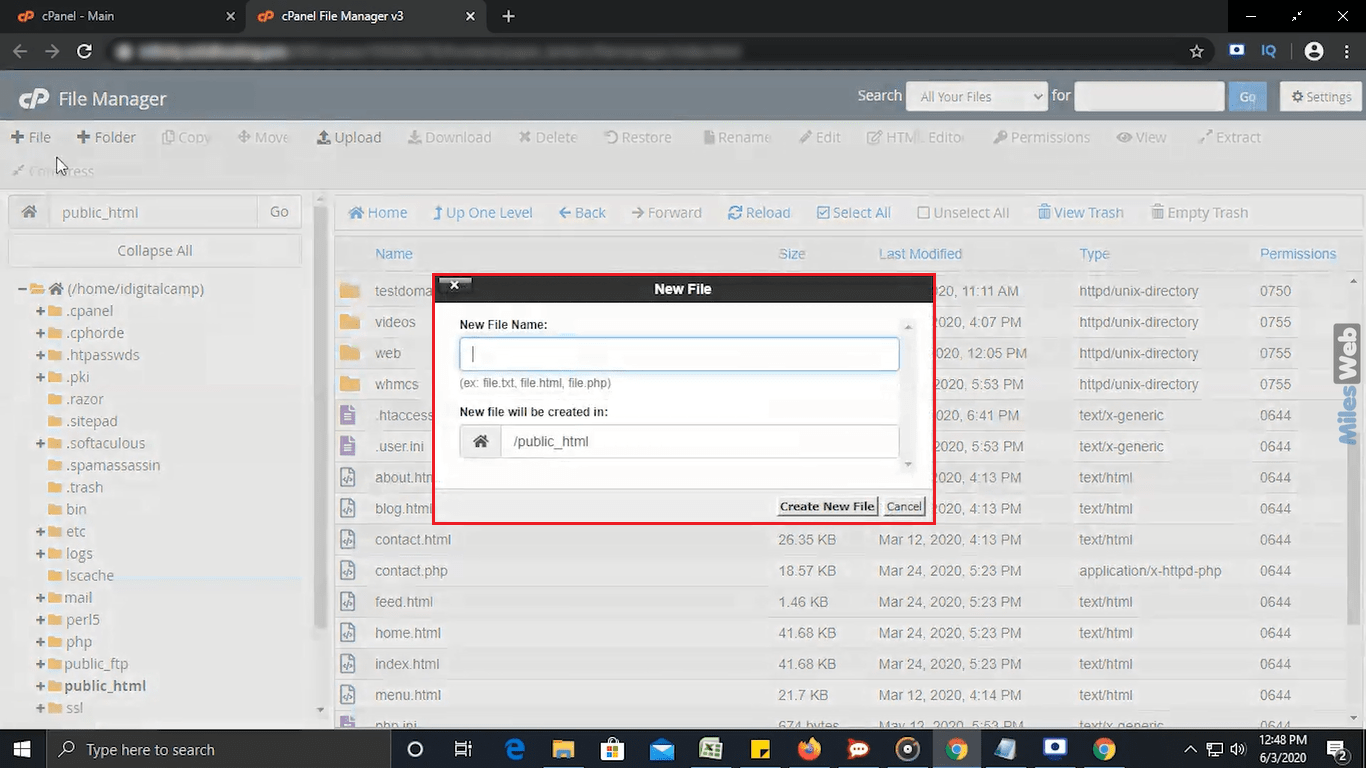Open View Trash
1366x768 pixels.
pyautogui.click(x=1080, y=212)
